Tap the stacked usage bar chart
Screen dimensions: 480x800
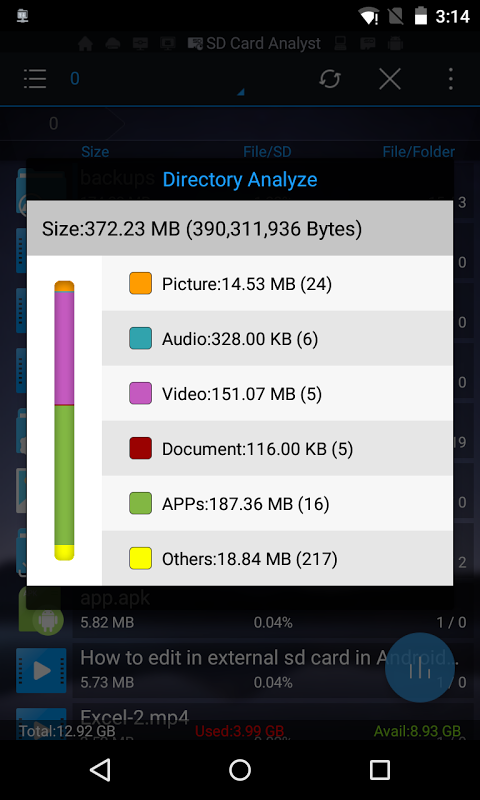click(x=64, y=420)
